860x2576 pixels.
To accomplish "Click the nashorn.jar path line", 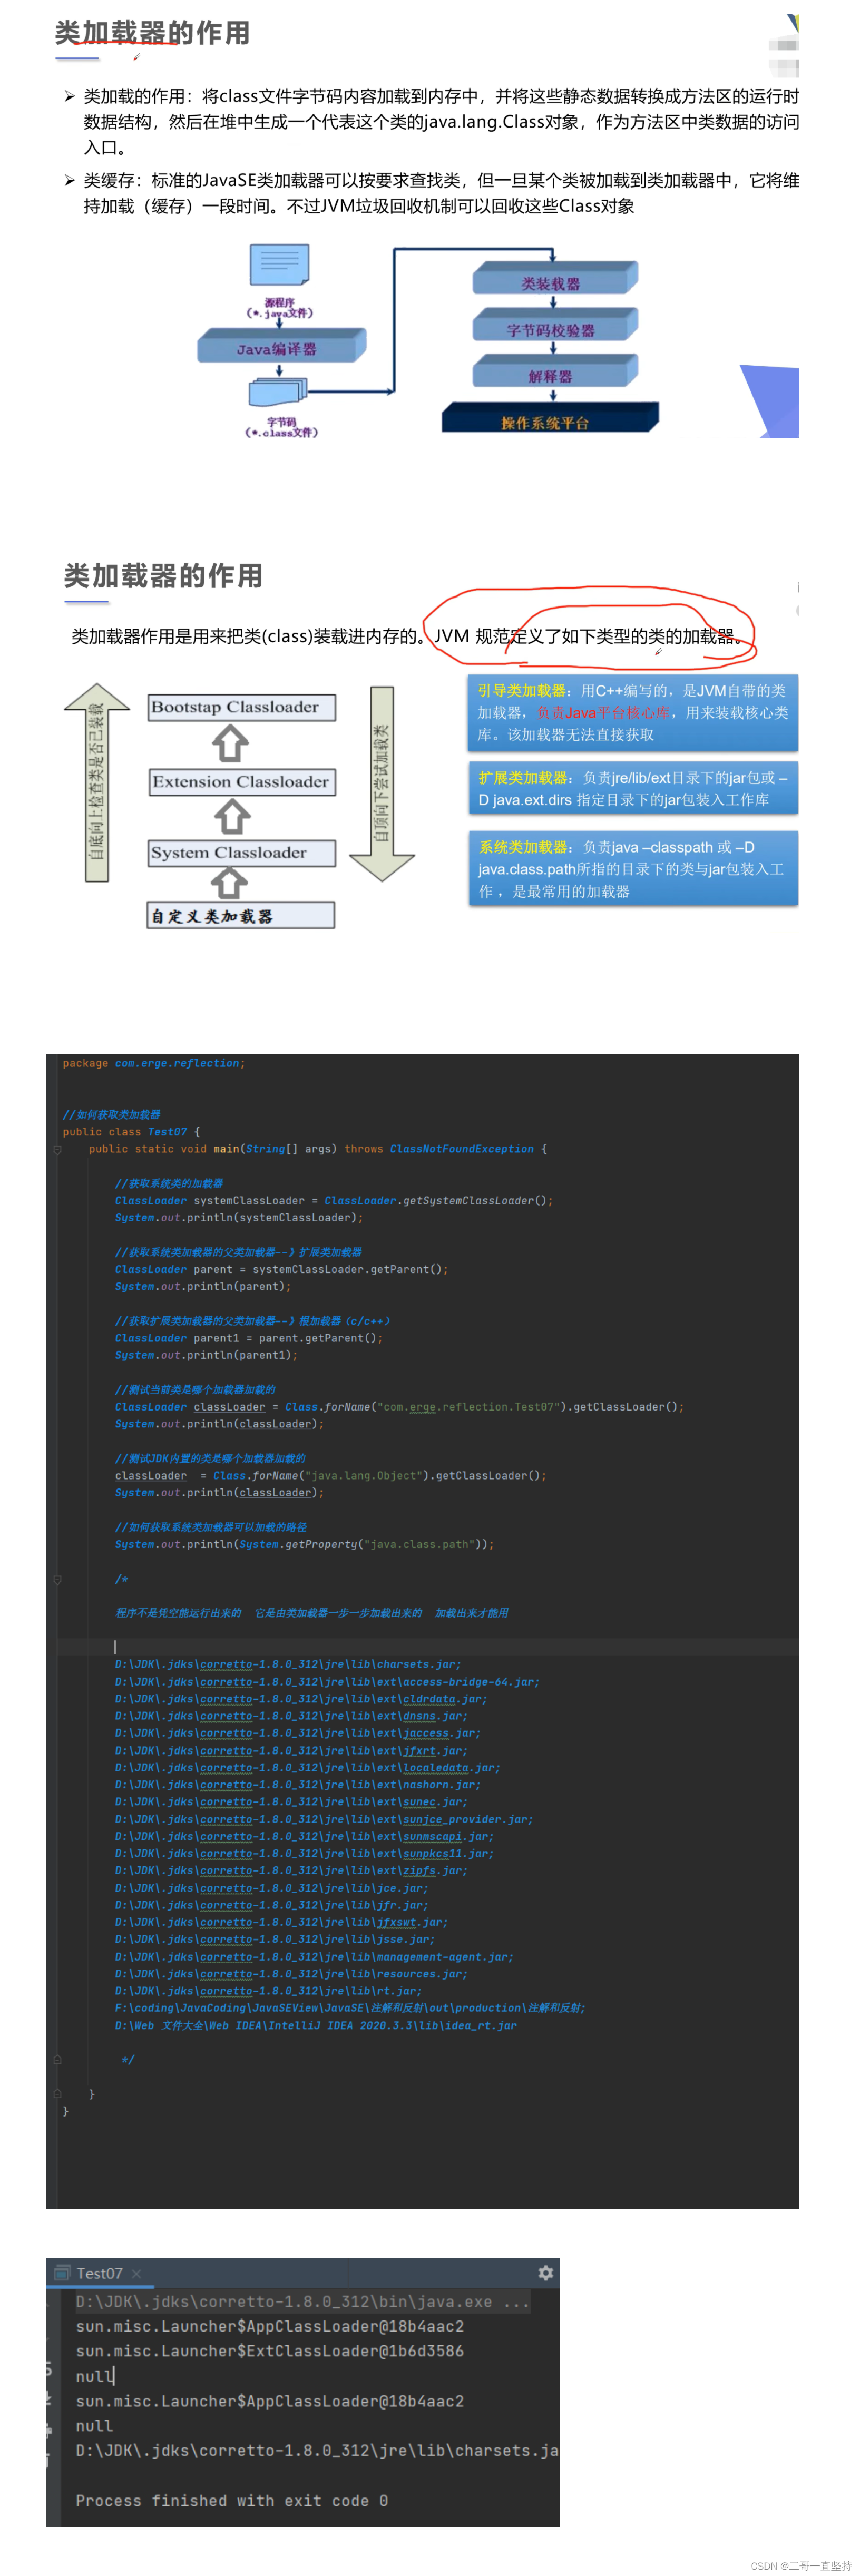I will (297, 1785).
